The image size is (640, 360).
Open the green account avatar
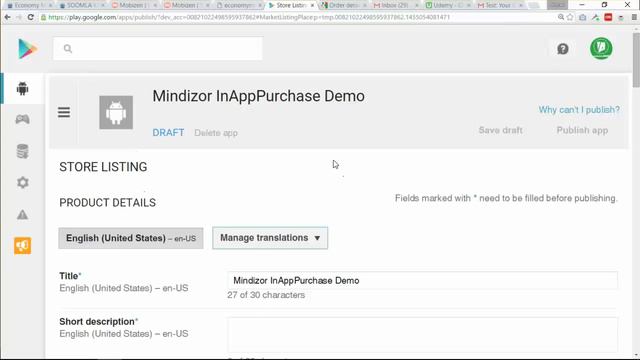pos(601,48)
